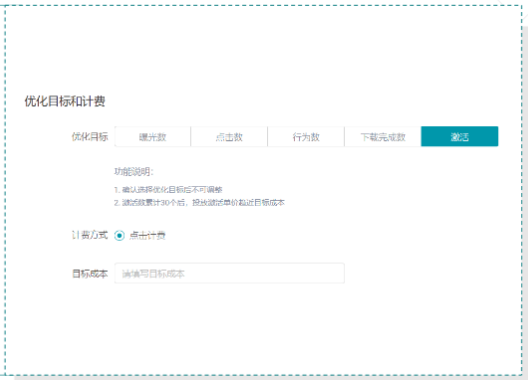This screenshot has width=528, height=380.
Task: Pick the 下载完成数 option
Action: 383,136
